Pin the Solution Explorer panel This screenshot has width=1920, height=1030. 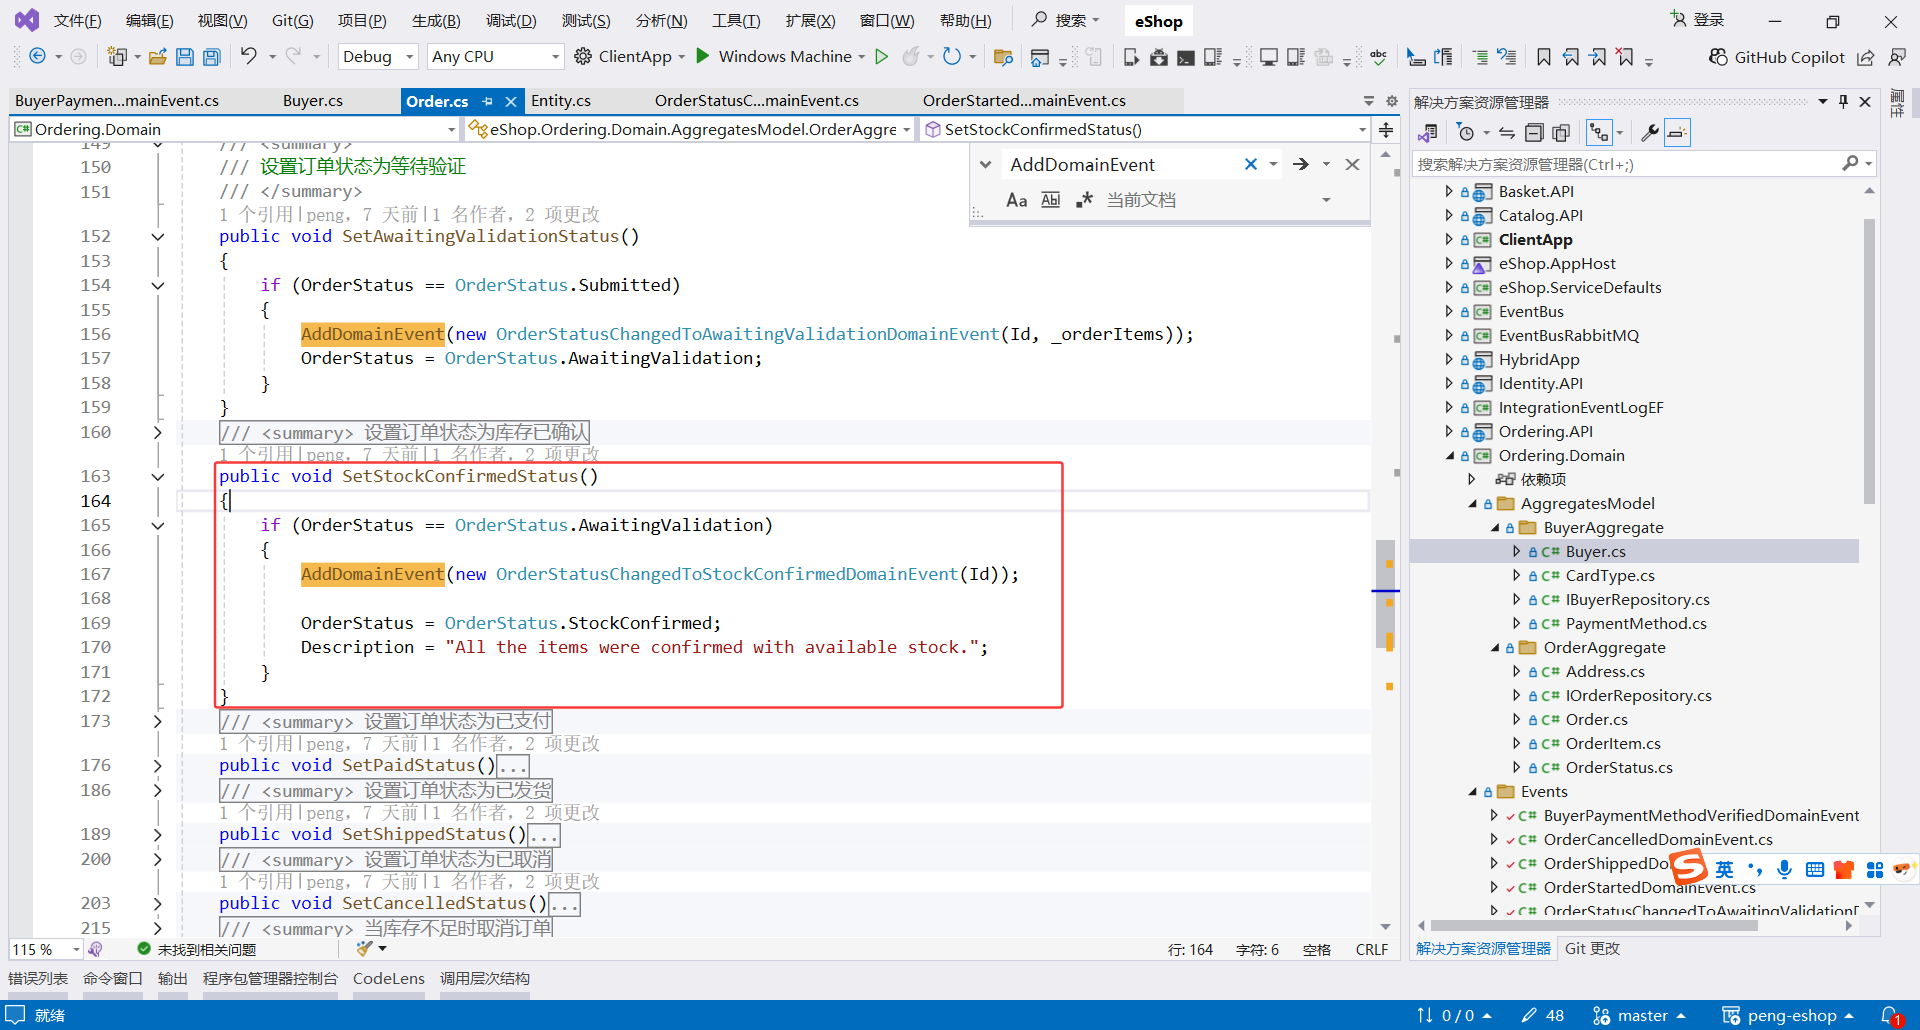(x=1843, y=101)
